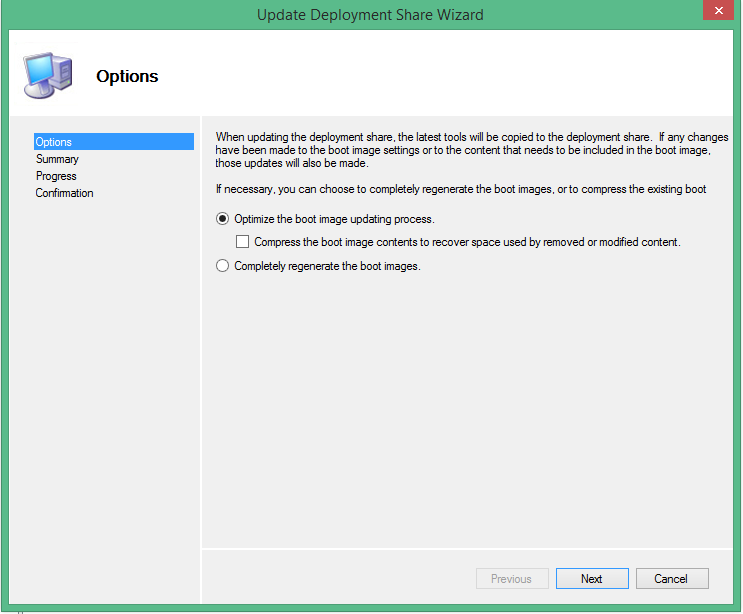Click the sentence starting 'If necessary, you can choose'

pyautogui.click(x=461, y=189)
